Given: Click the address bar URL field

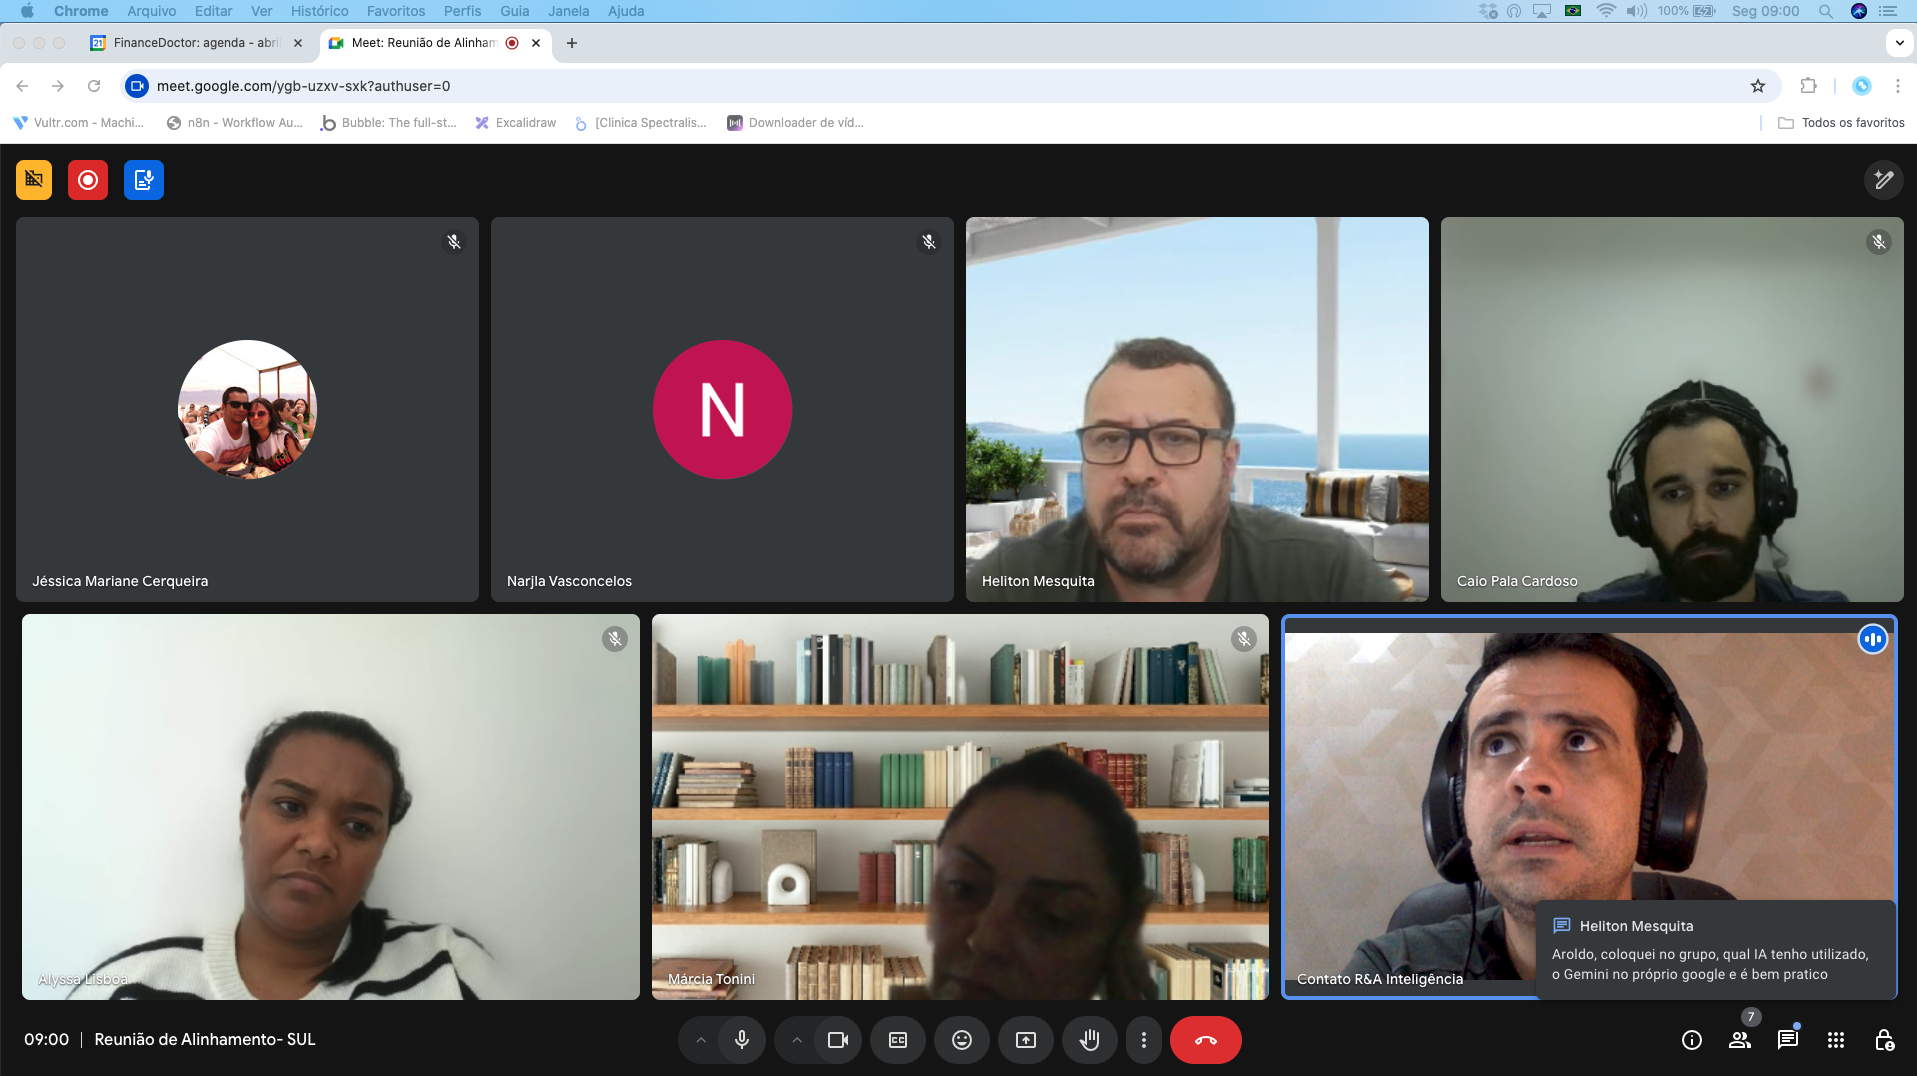Looking at the screenshot, I should tap(950, 86).
